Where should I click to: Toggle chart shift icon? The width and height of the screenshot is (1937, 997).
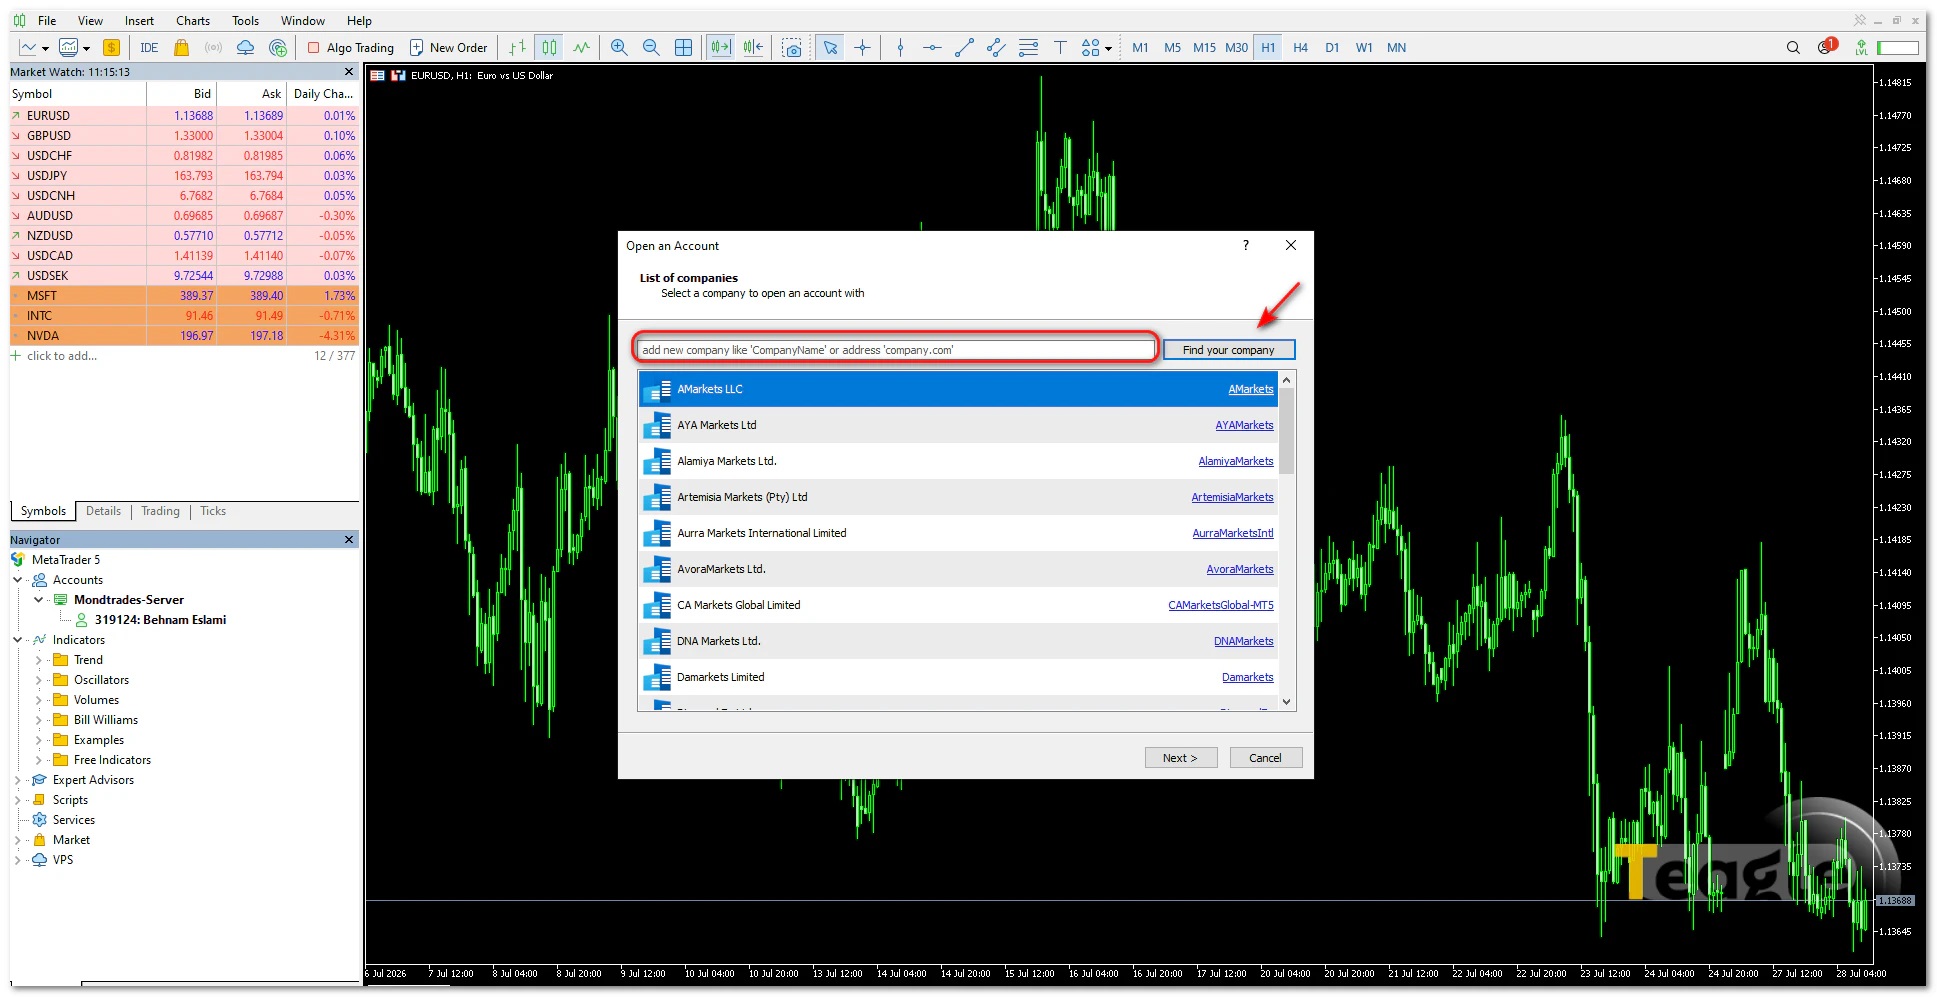pos(753,47)
